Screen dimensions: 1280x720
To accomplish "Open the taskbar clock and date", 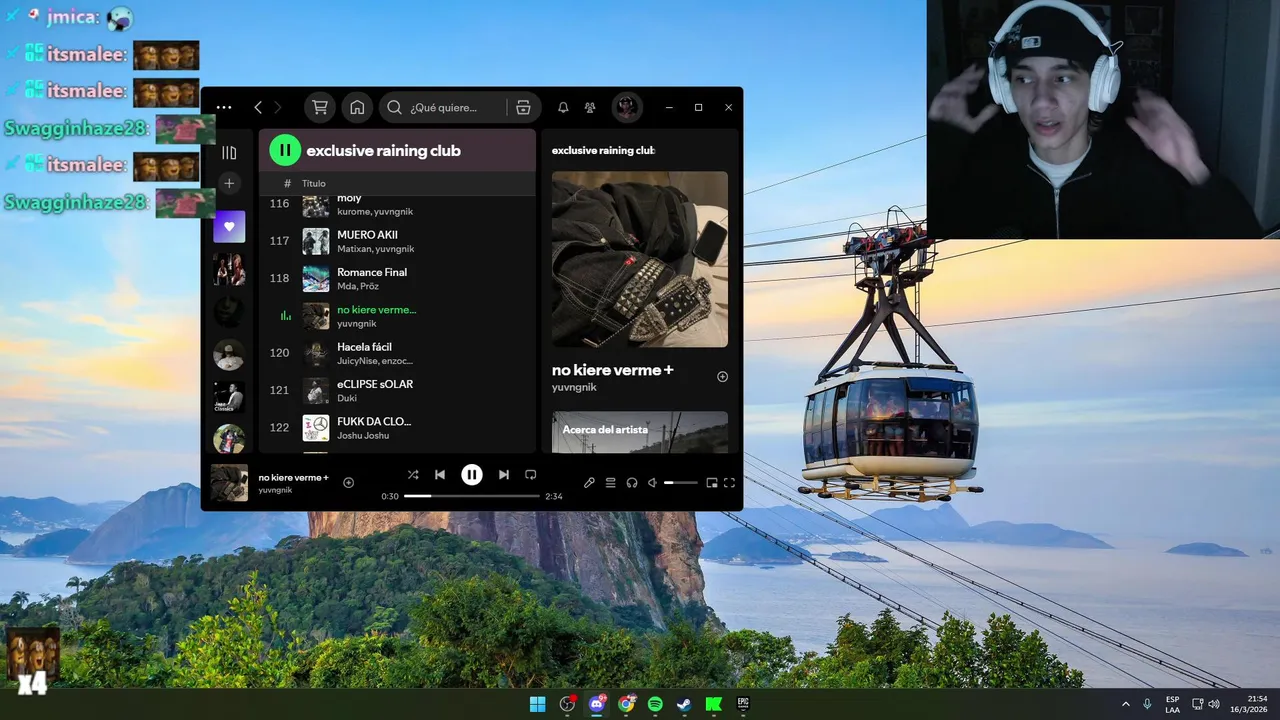I will click(1250, 704).
